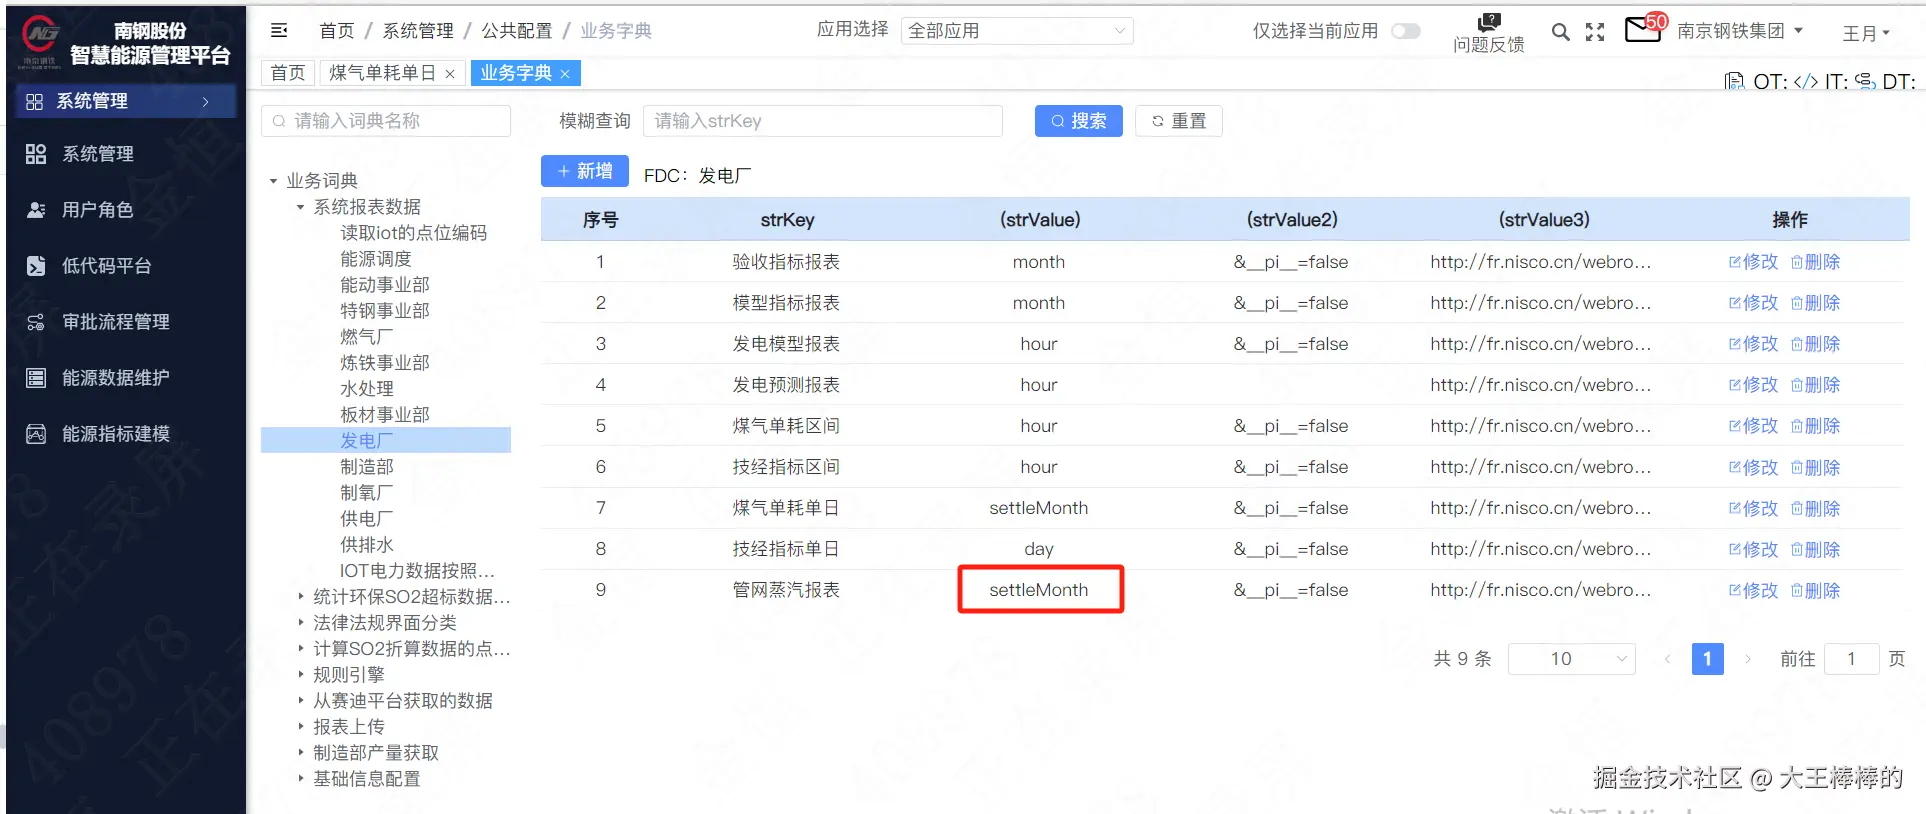Open the 南京钢铁集团 organization dropdown
Image resolution: width=1926 pixels, height=814 pixels.
[1740, 31]
